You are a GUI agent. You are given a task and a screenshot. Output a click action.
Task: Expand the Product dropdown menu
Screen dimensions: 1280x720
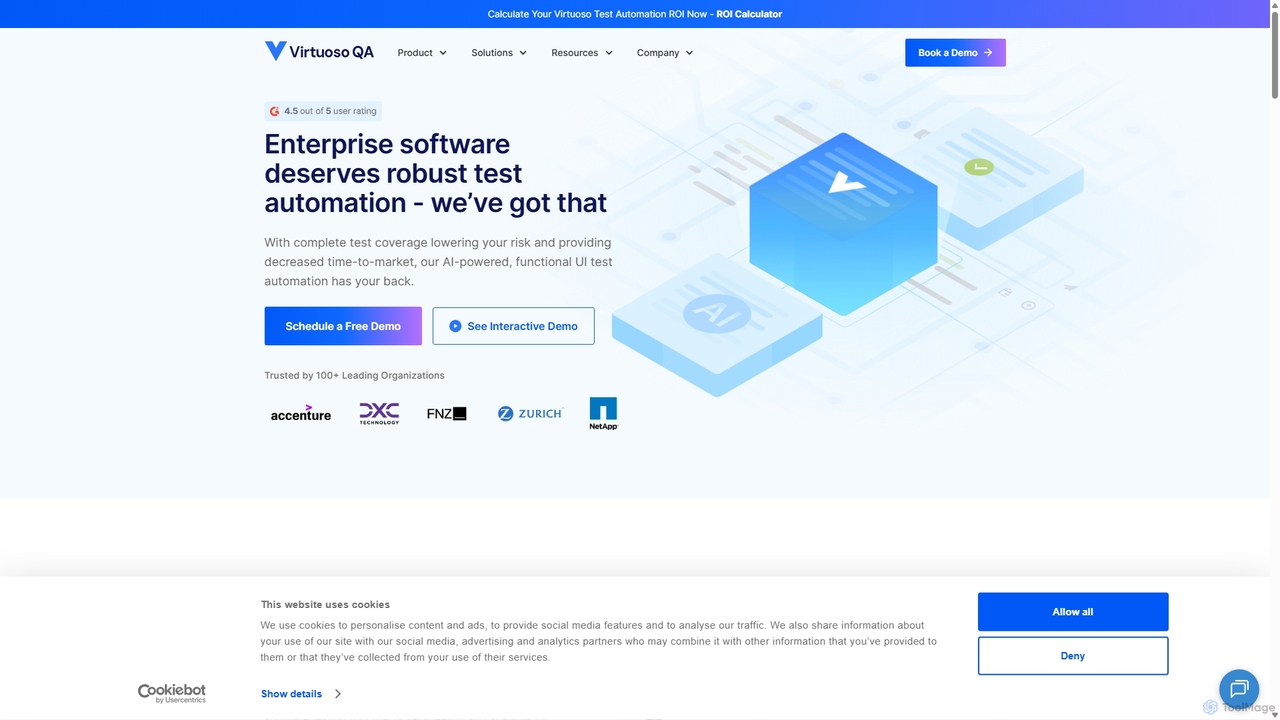[422, 53]
